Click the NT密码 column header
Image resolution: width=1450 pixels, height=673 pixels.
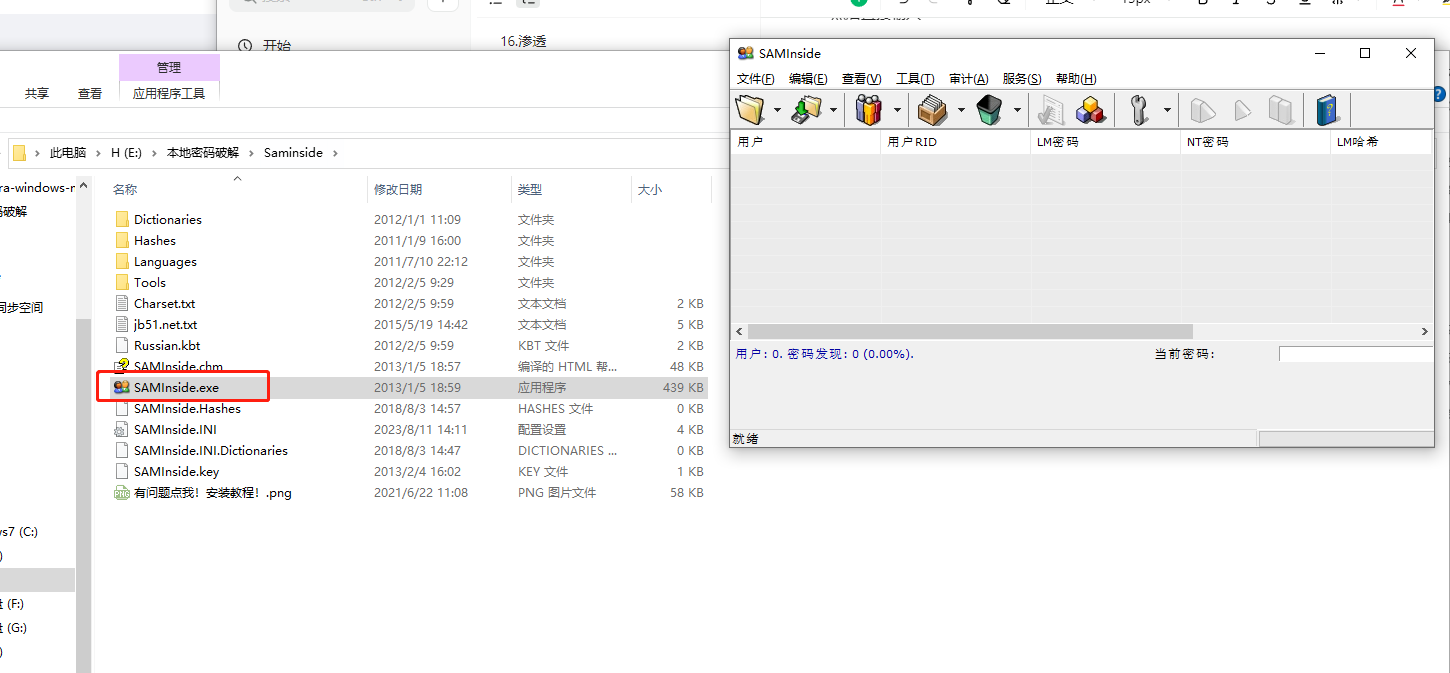click(1255, 142)
